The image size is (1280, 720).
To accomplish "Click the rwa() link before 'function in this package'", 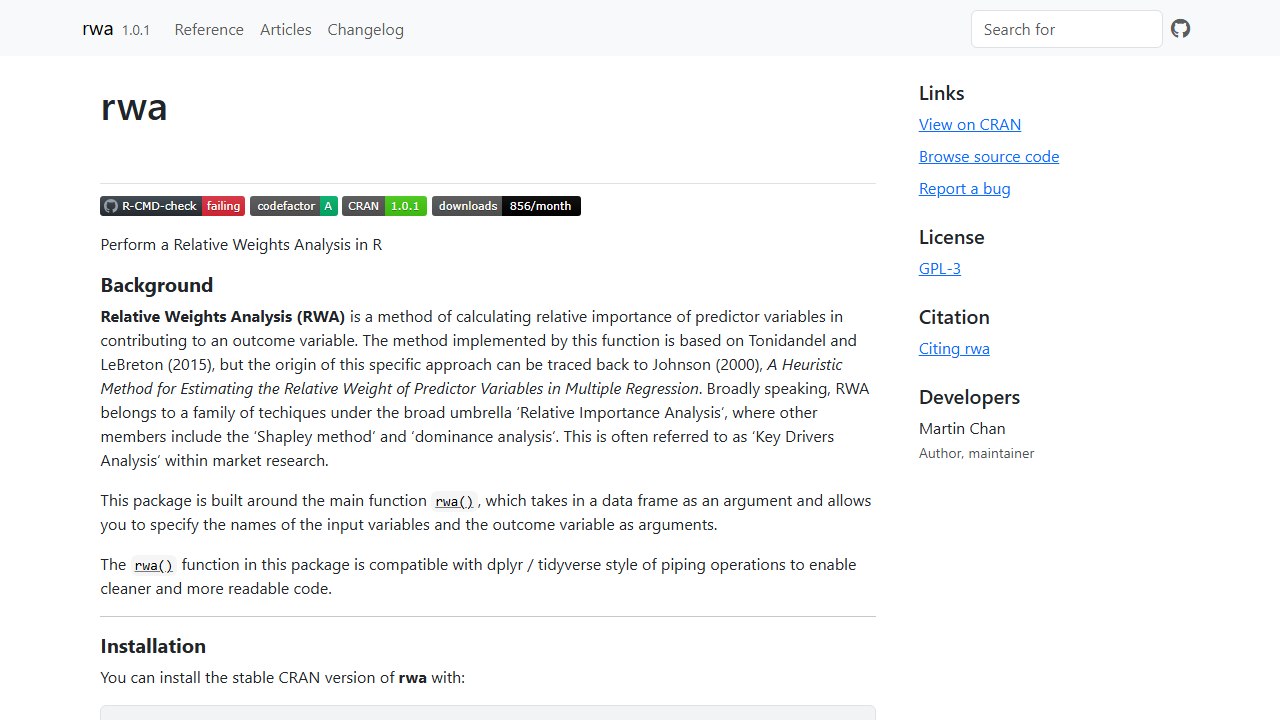I will coord(154,565).
